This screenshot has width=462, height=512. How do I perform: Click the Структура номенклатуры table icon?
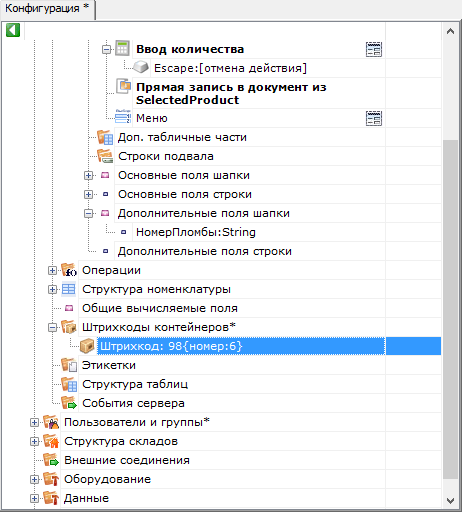point(69,289)
